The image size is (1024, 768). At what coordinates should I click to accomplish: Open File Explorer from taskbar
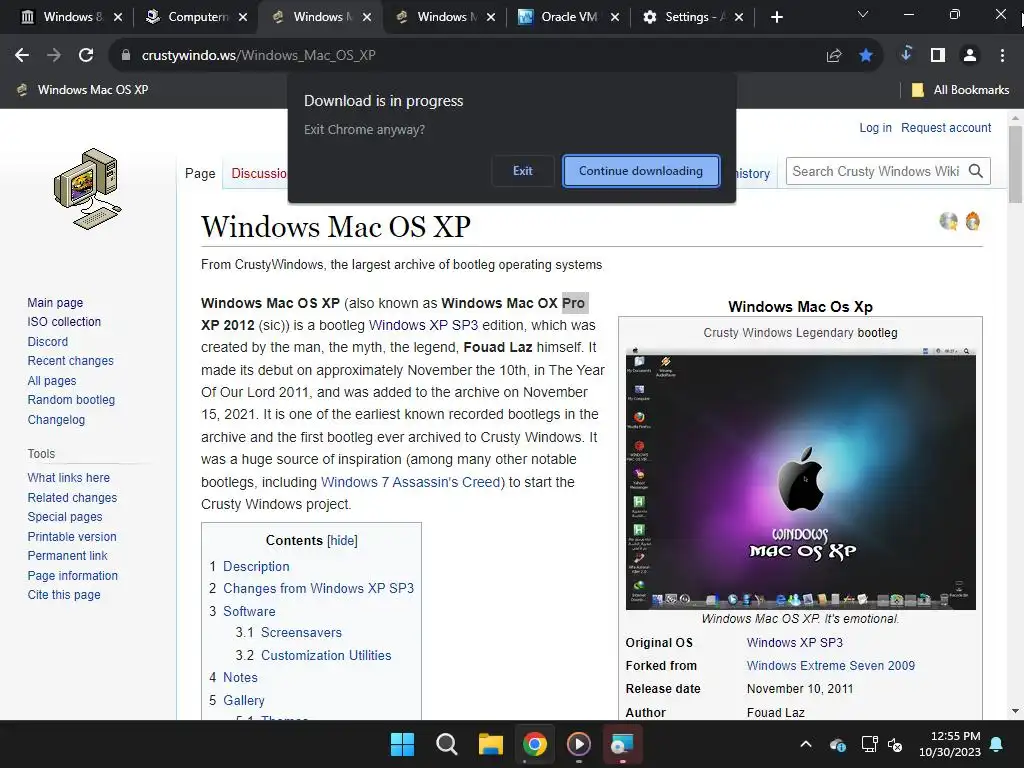(490, 744)
